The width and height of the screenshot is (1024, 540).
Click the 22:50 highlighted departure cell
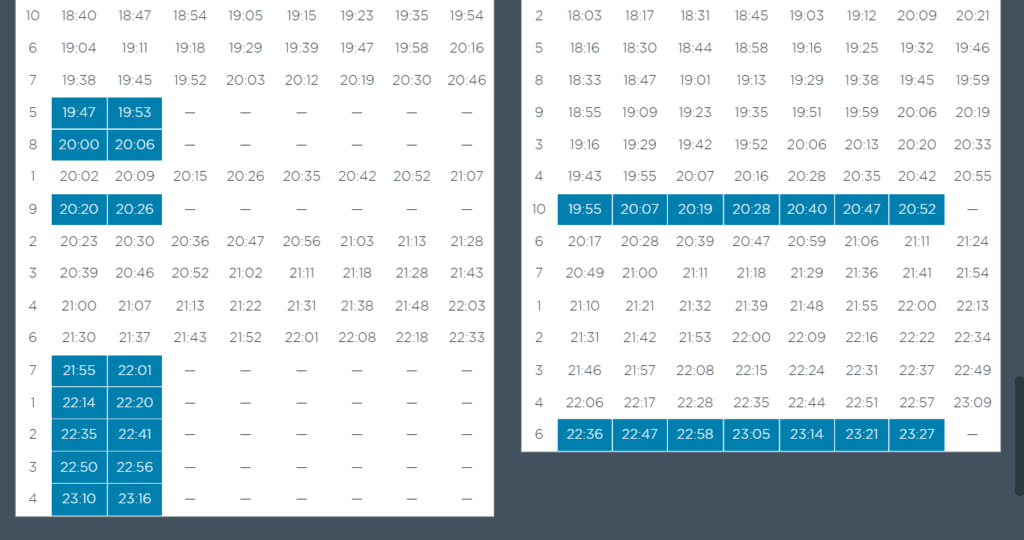pos(79,466)
